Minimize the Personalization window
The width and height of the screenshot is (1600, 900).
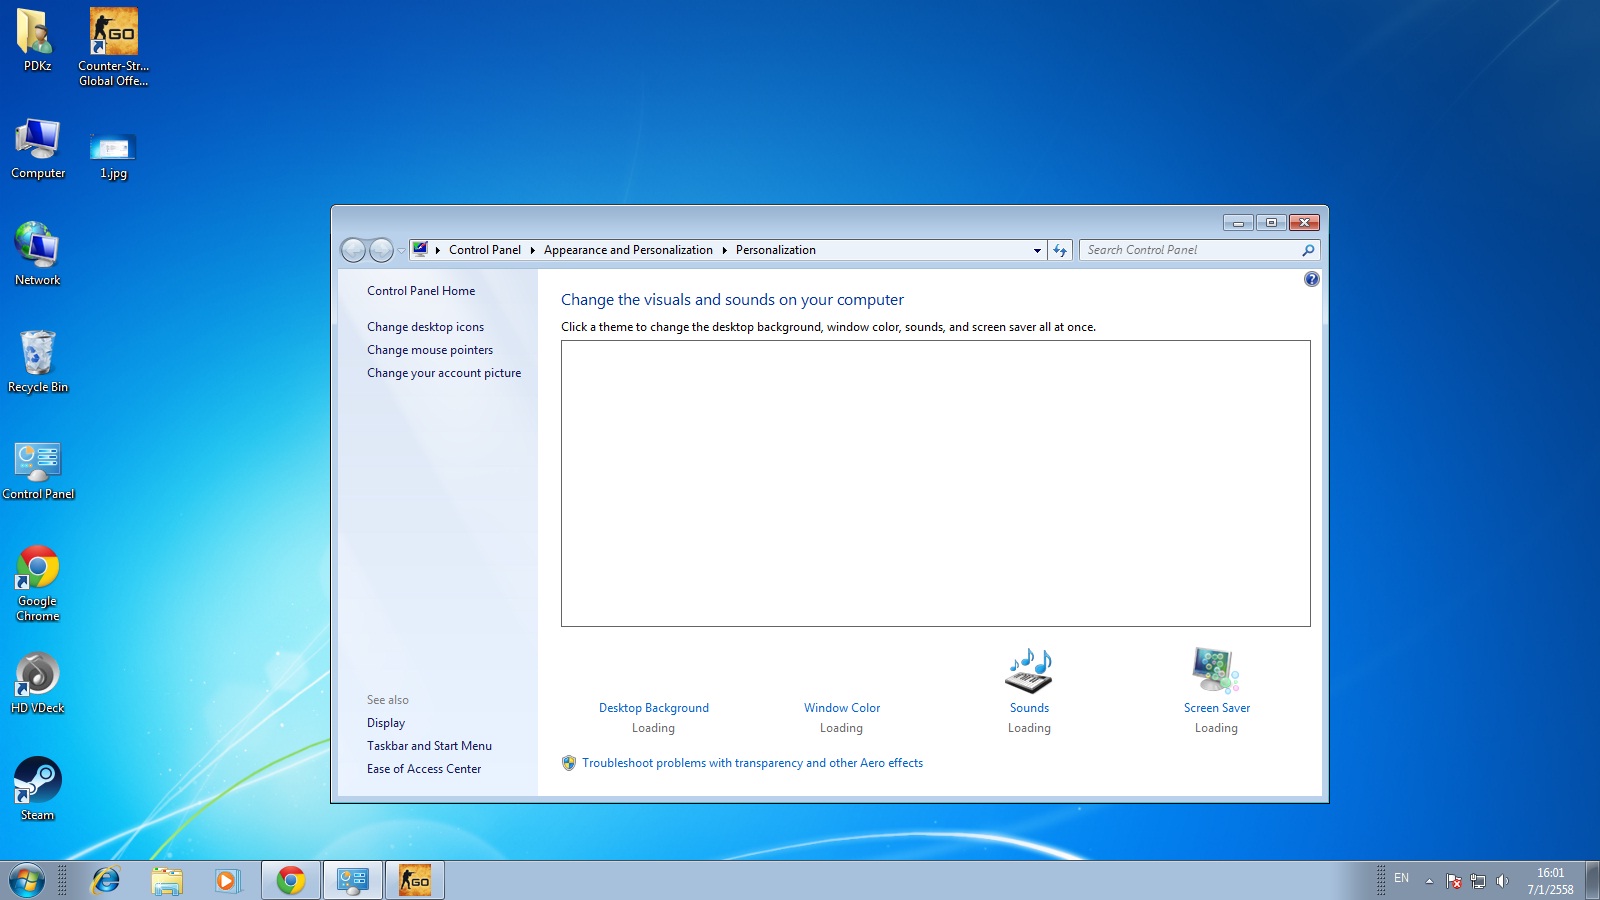(1238, 222)
